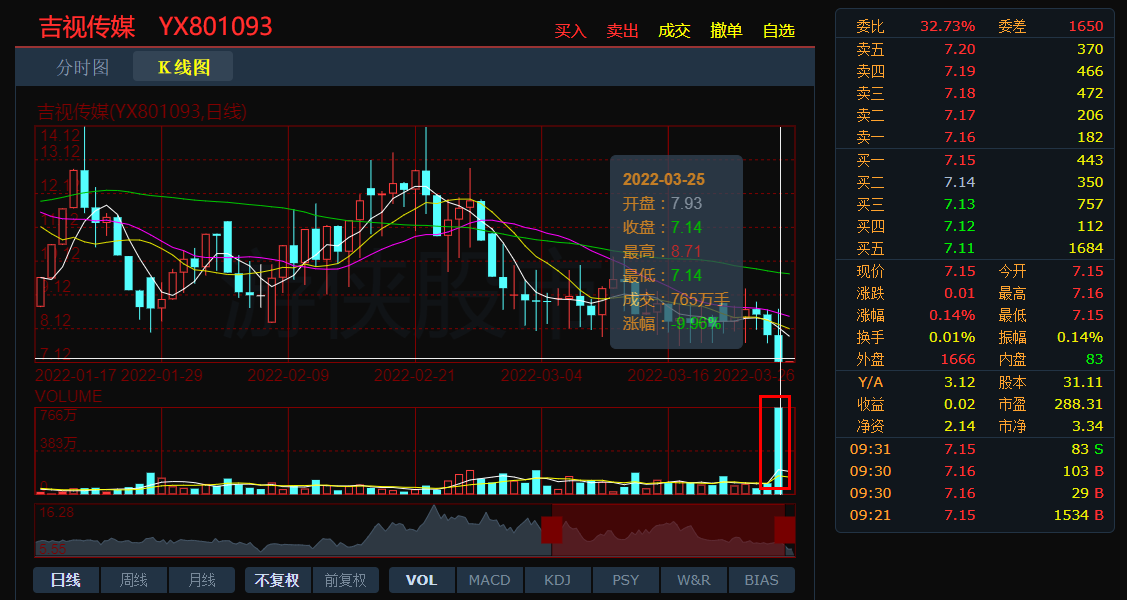
Task: Click the 卖一 price 7.16
Action: (x=960, y=137)
